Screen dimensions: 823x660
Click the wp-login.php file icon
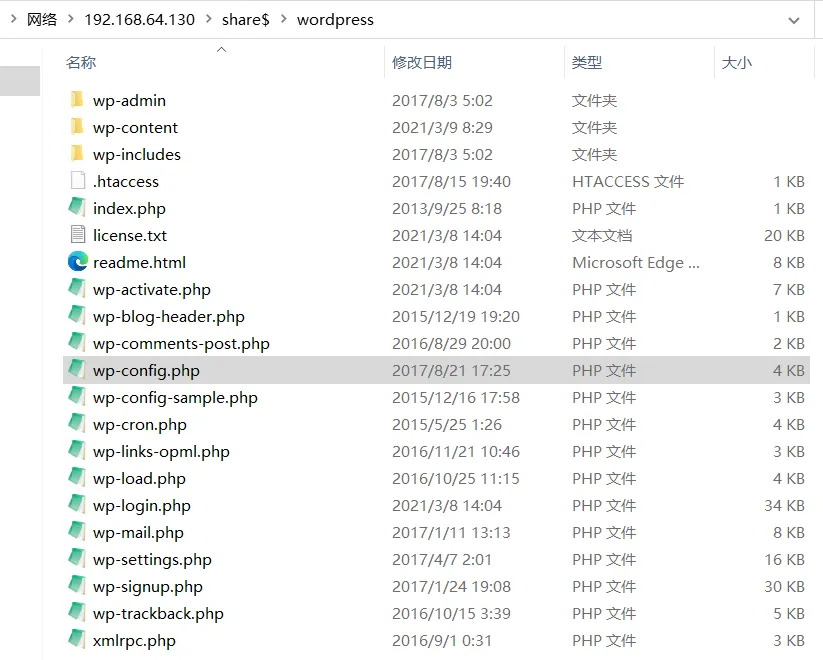click(x=77, y=505)
